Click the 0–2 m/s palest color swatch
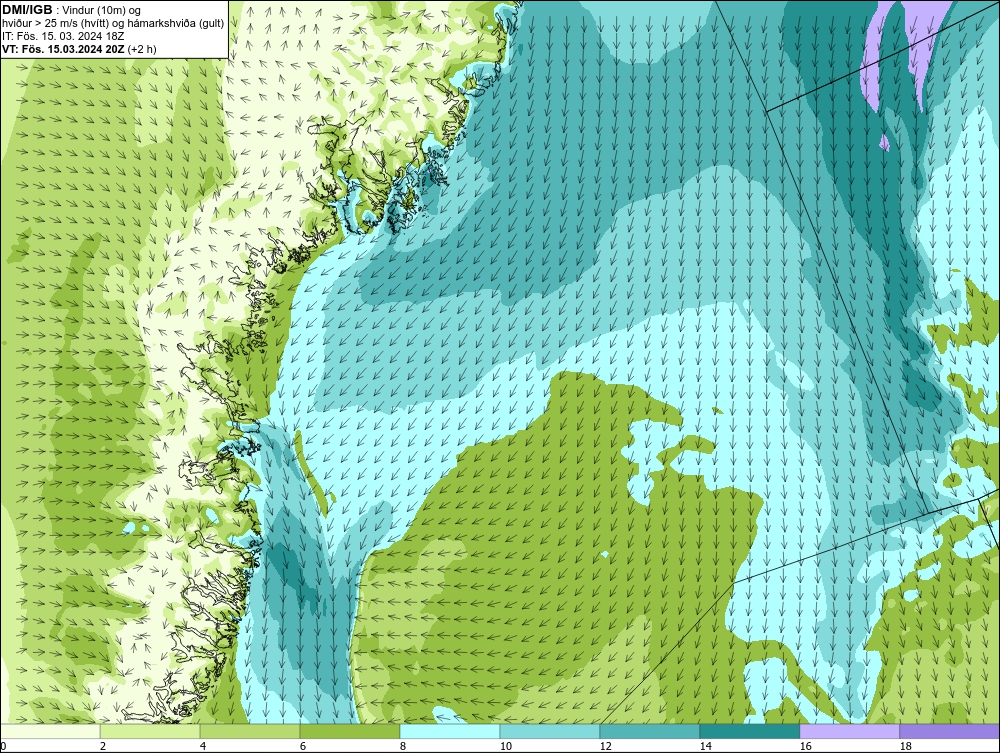 [50, 731]
